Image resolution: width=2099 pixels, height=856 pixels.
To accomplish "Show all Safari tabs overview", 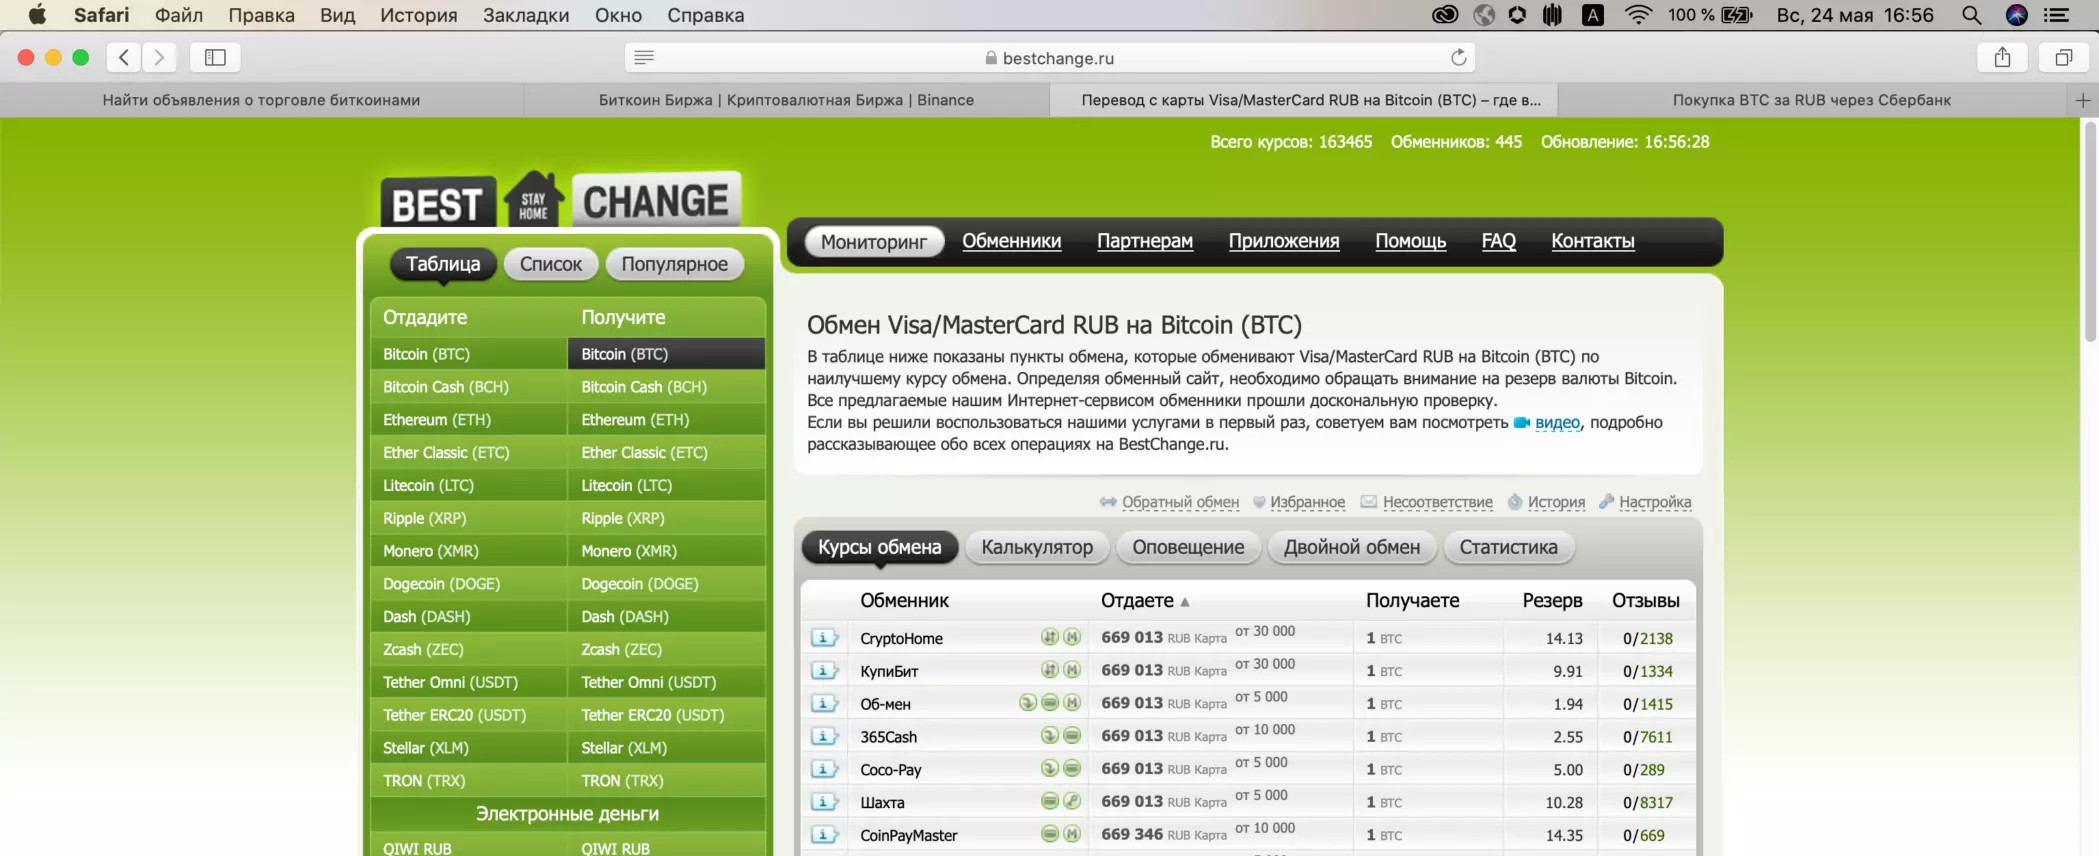I will pos(2063,57).
